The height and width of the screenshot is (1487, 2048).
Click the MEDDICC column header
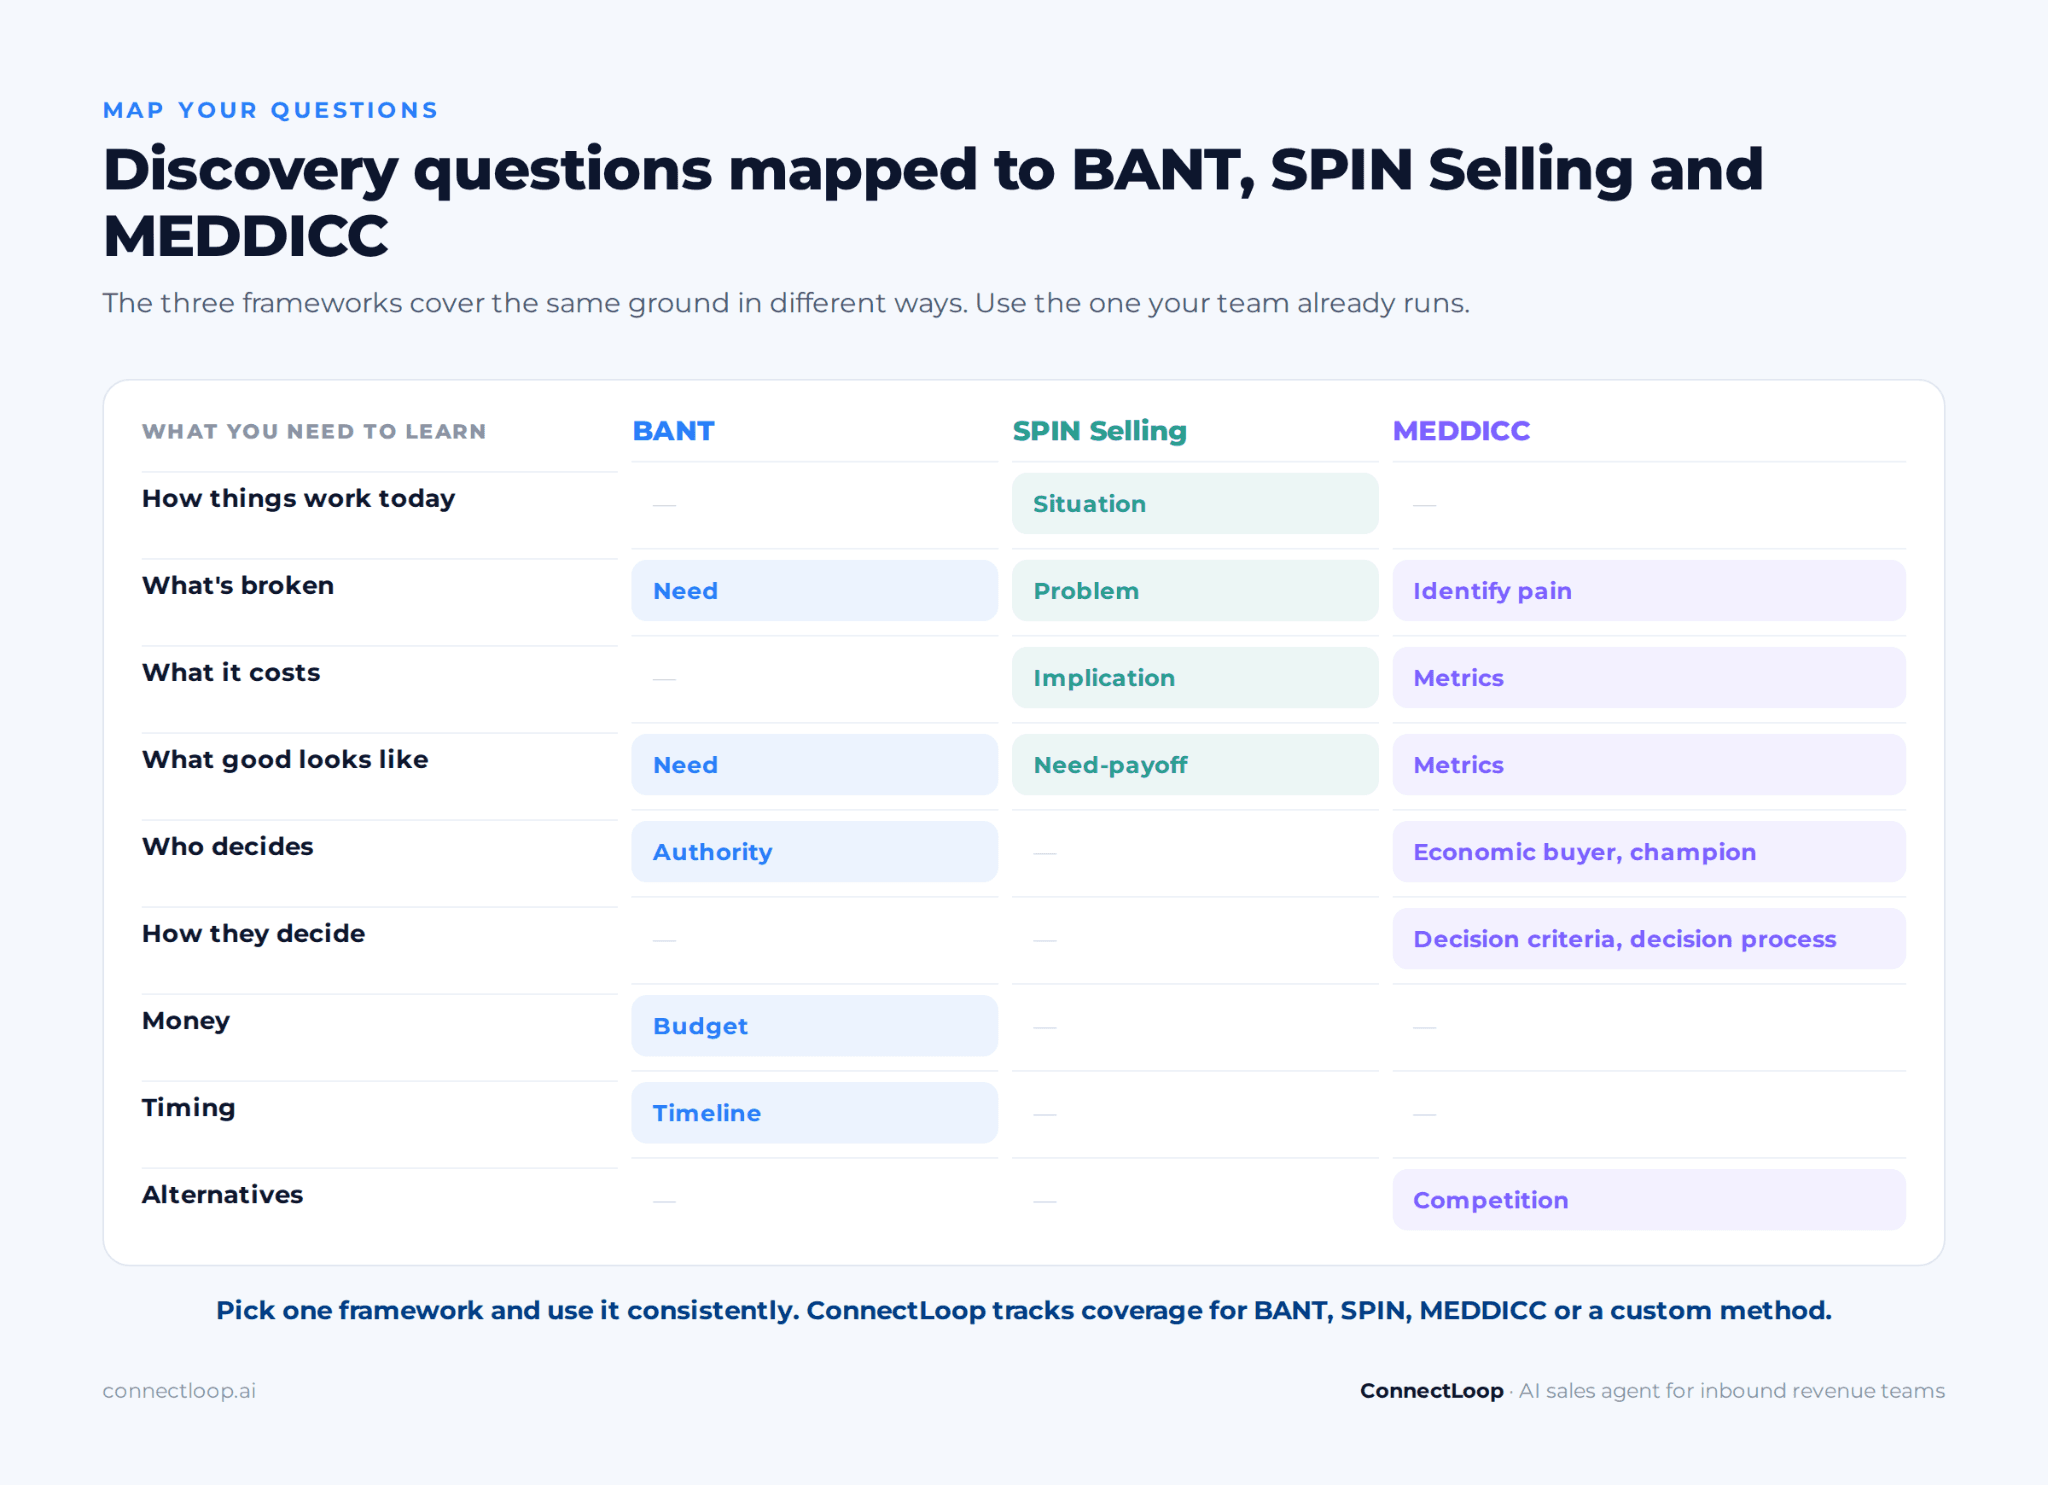(x=1461, y=431)
